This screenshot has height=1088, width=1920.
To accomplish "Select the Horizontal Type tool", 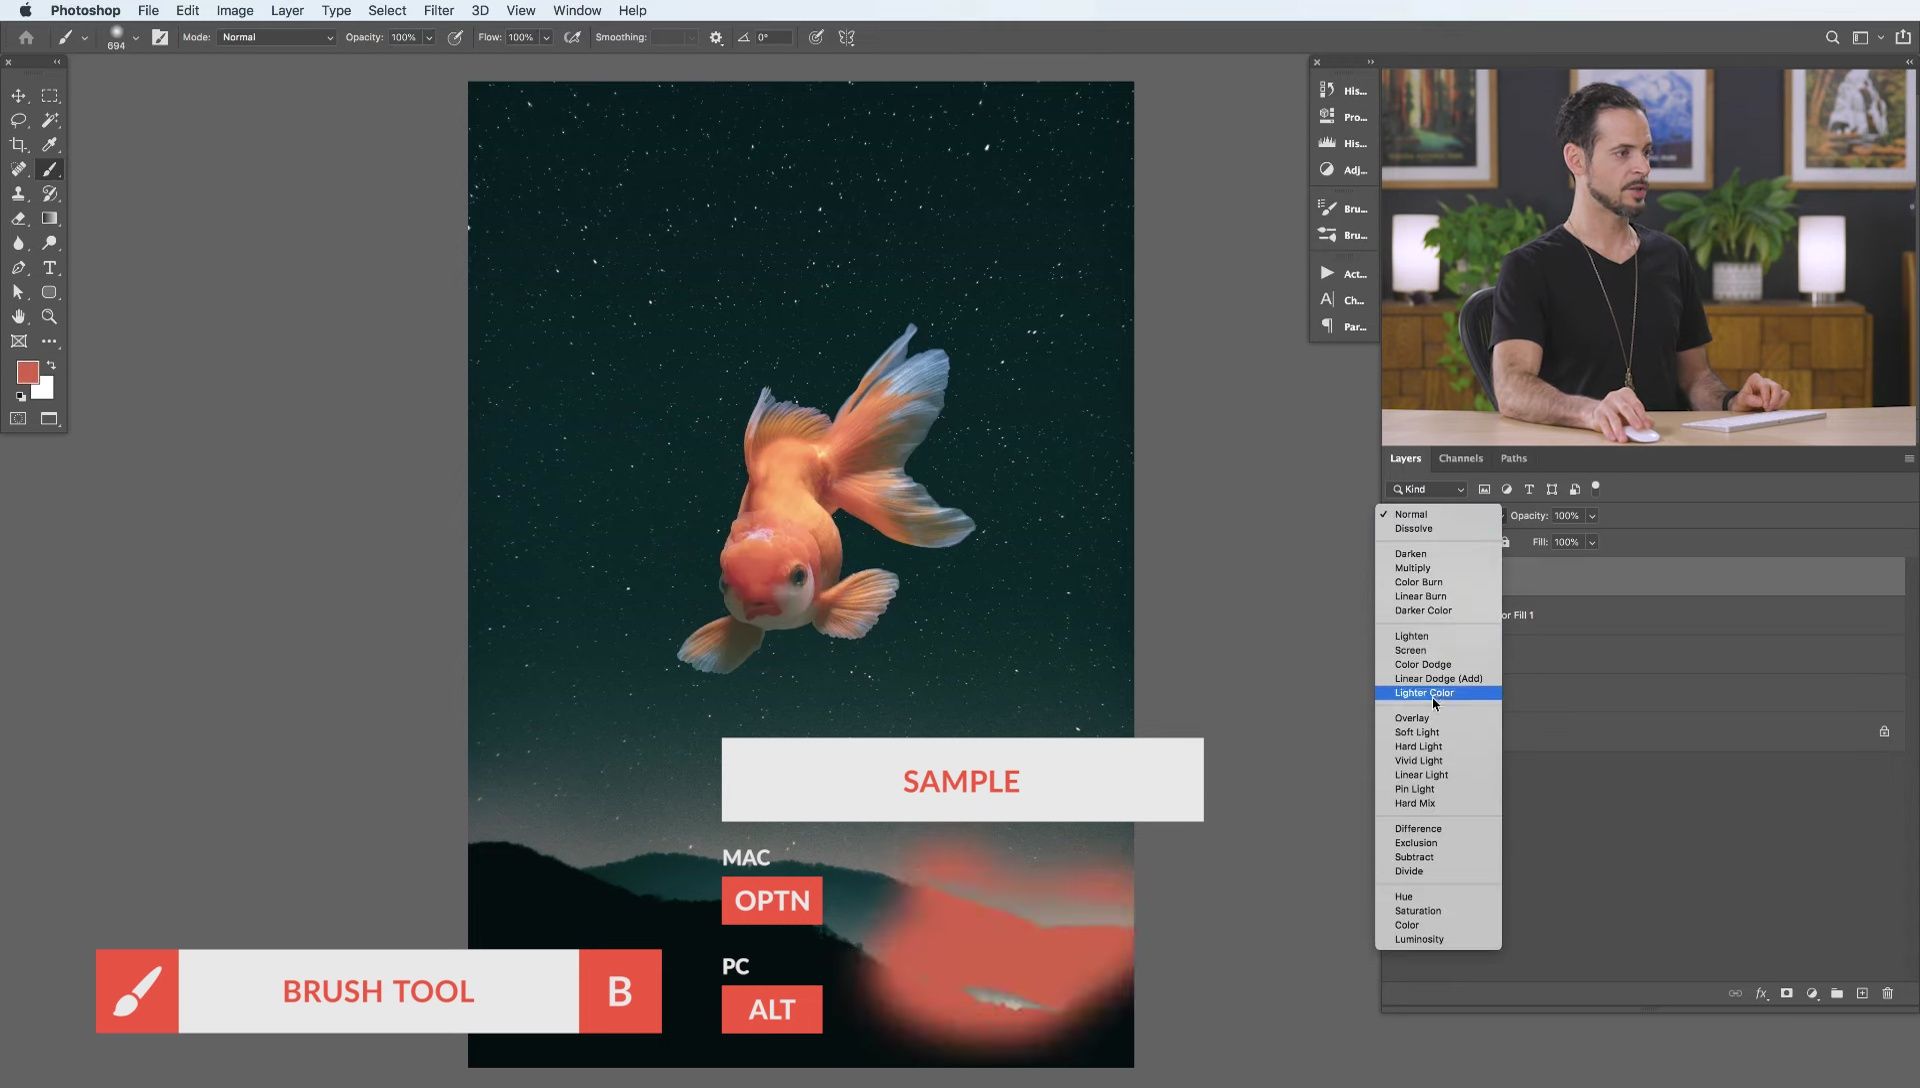I will [x=49, y=268].
